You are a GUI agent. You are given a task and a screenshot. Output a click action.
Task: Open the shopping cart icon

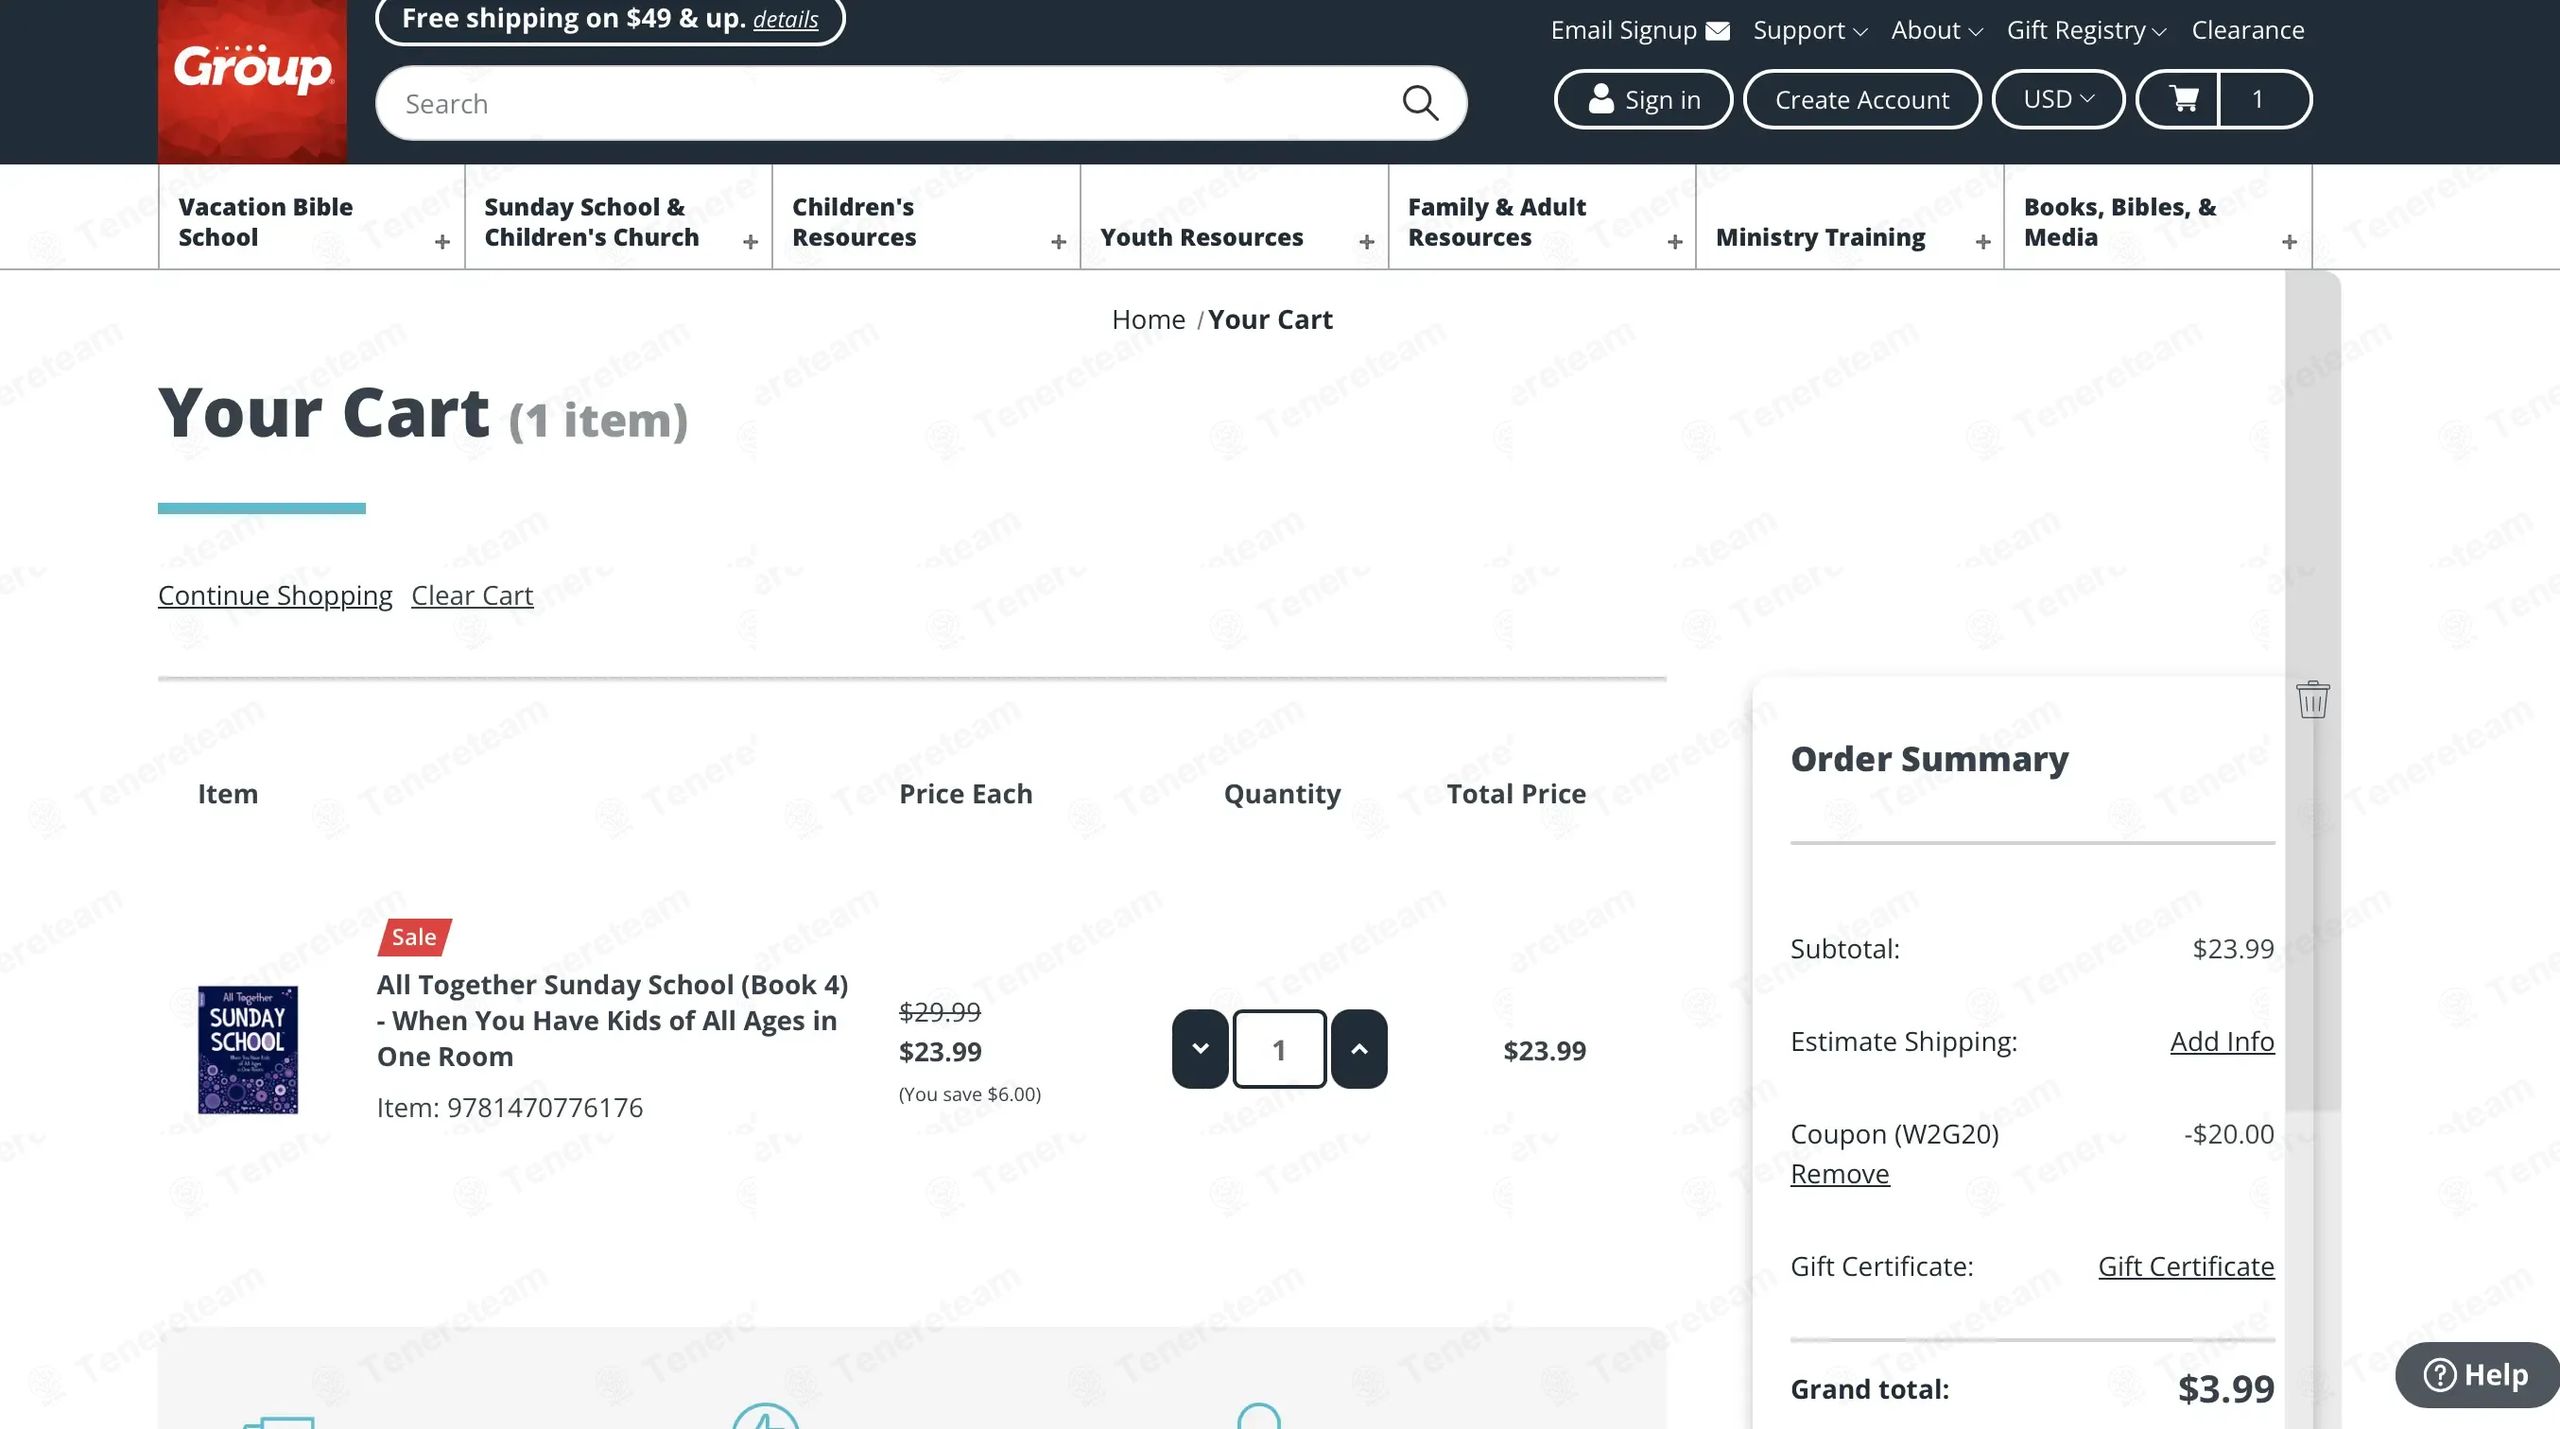[2183, 99]
